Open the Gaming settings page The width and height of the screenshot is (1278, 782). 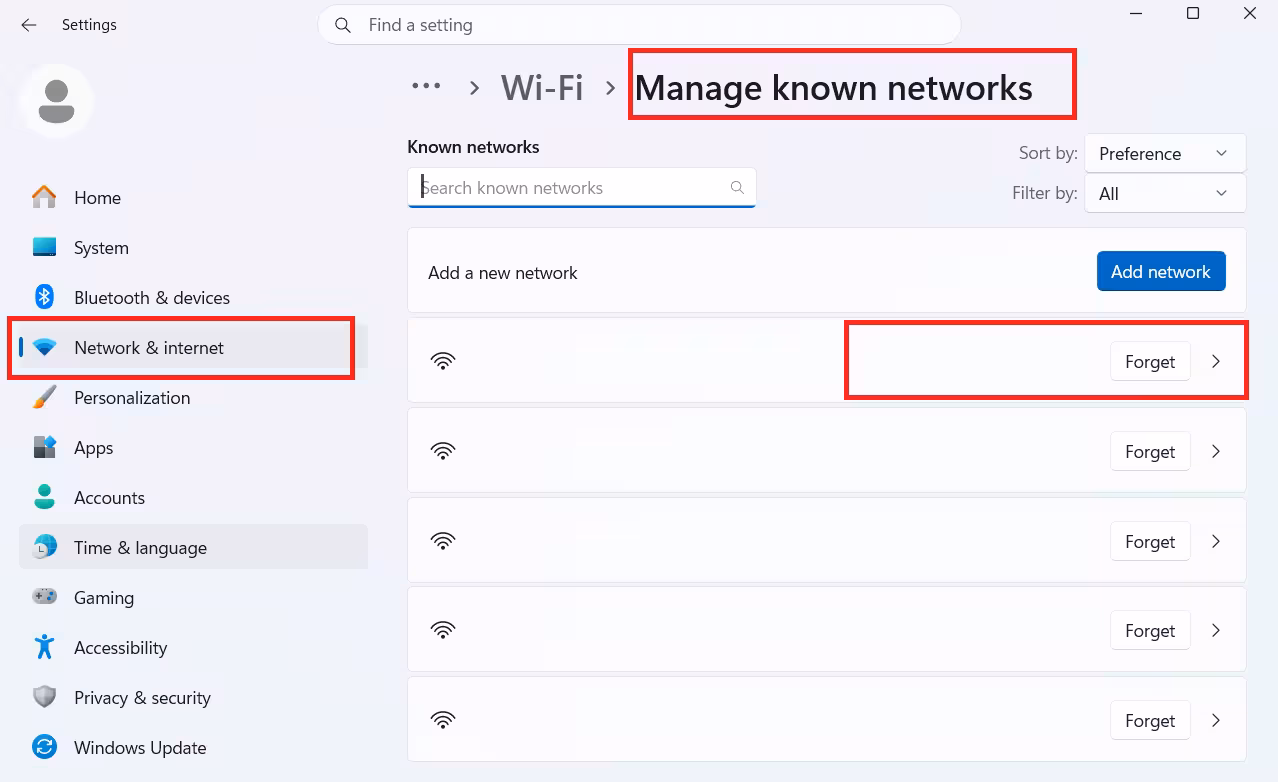pyautogui.click(x=193, y=597)
